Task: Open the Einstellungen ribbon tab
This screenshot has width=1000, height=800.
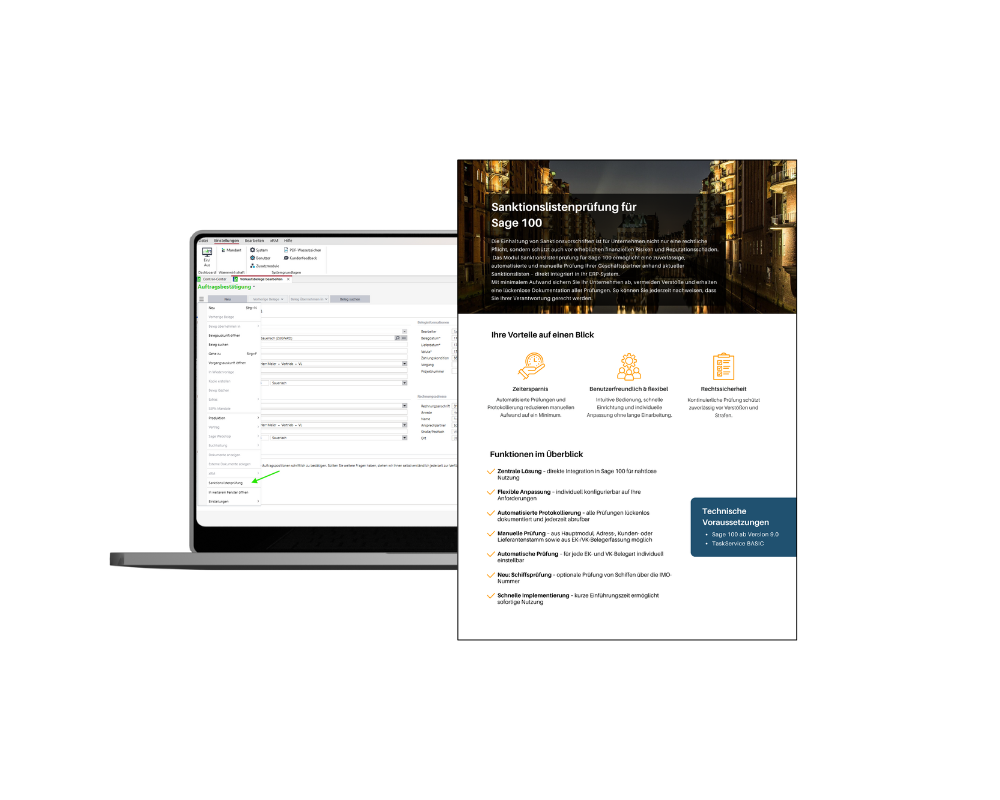Action: [x=226, y=241]
